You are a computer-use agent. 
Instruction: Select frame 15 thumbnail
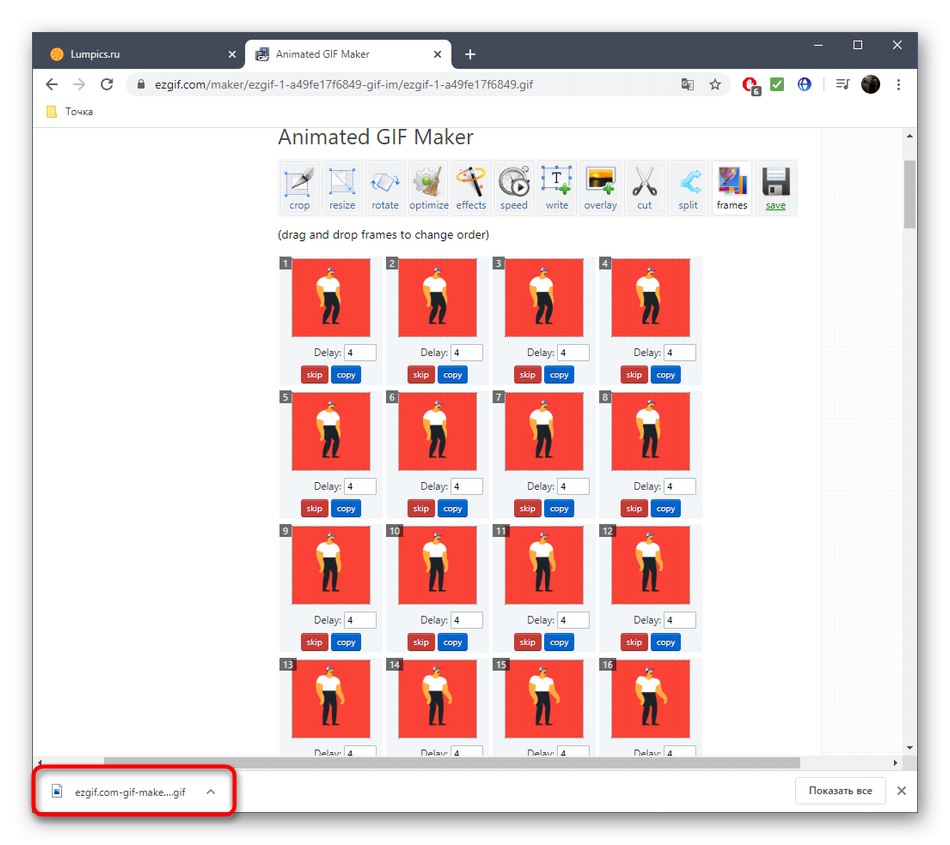(544, 699)
